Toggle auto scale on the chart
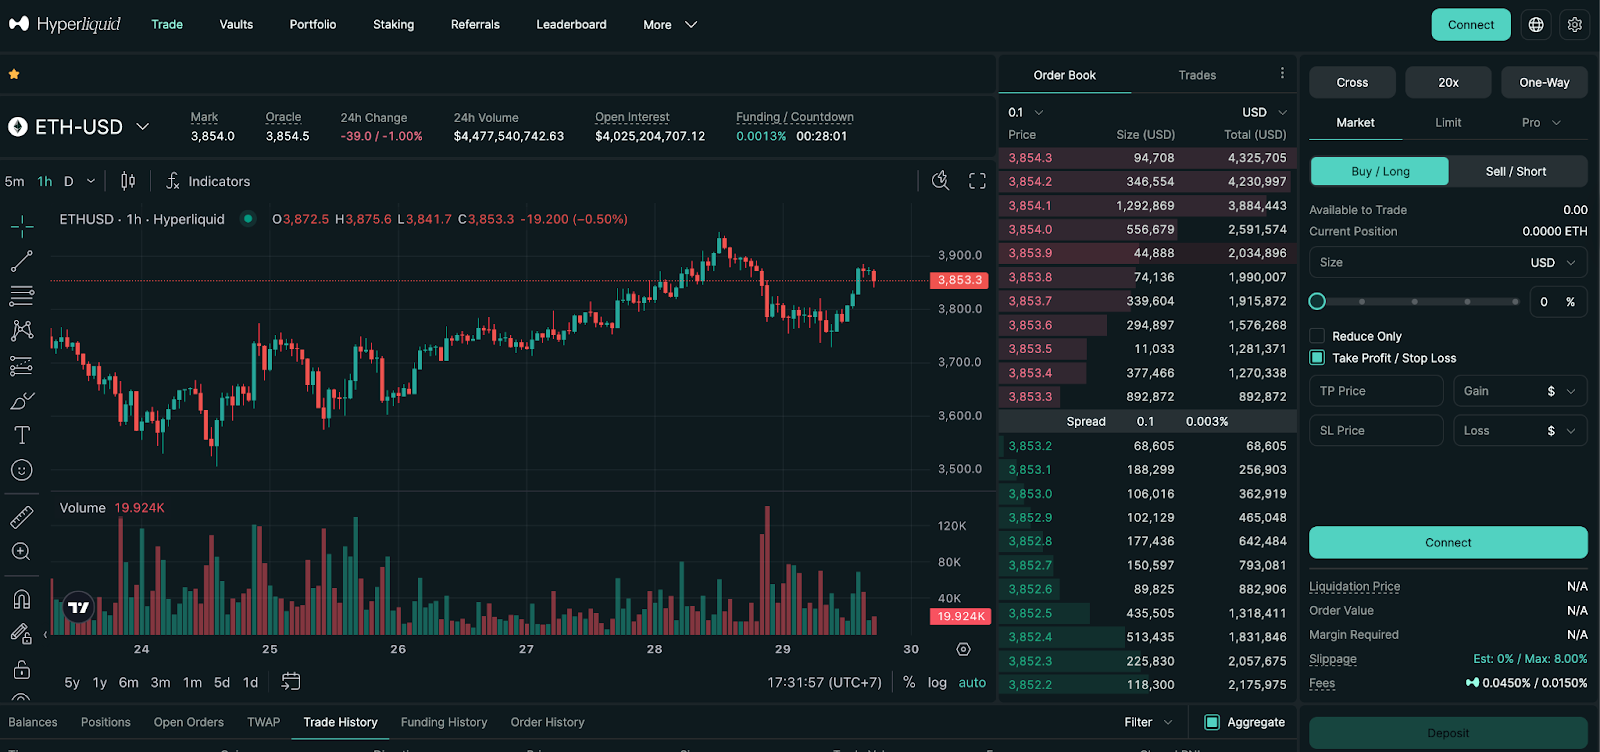The height and width of the screenshot is (752, 1600). 972,682
